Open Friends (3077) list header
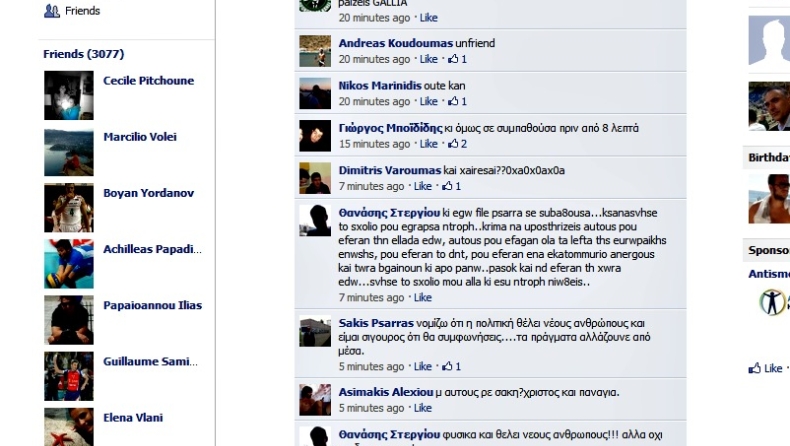 point(84,54)
